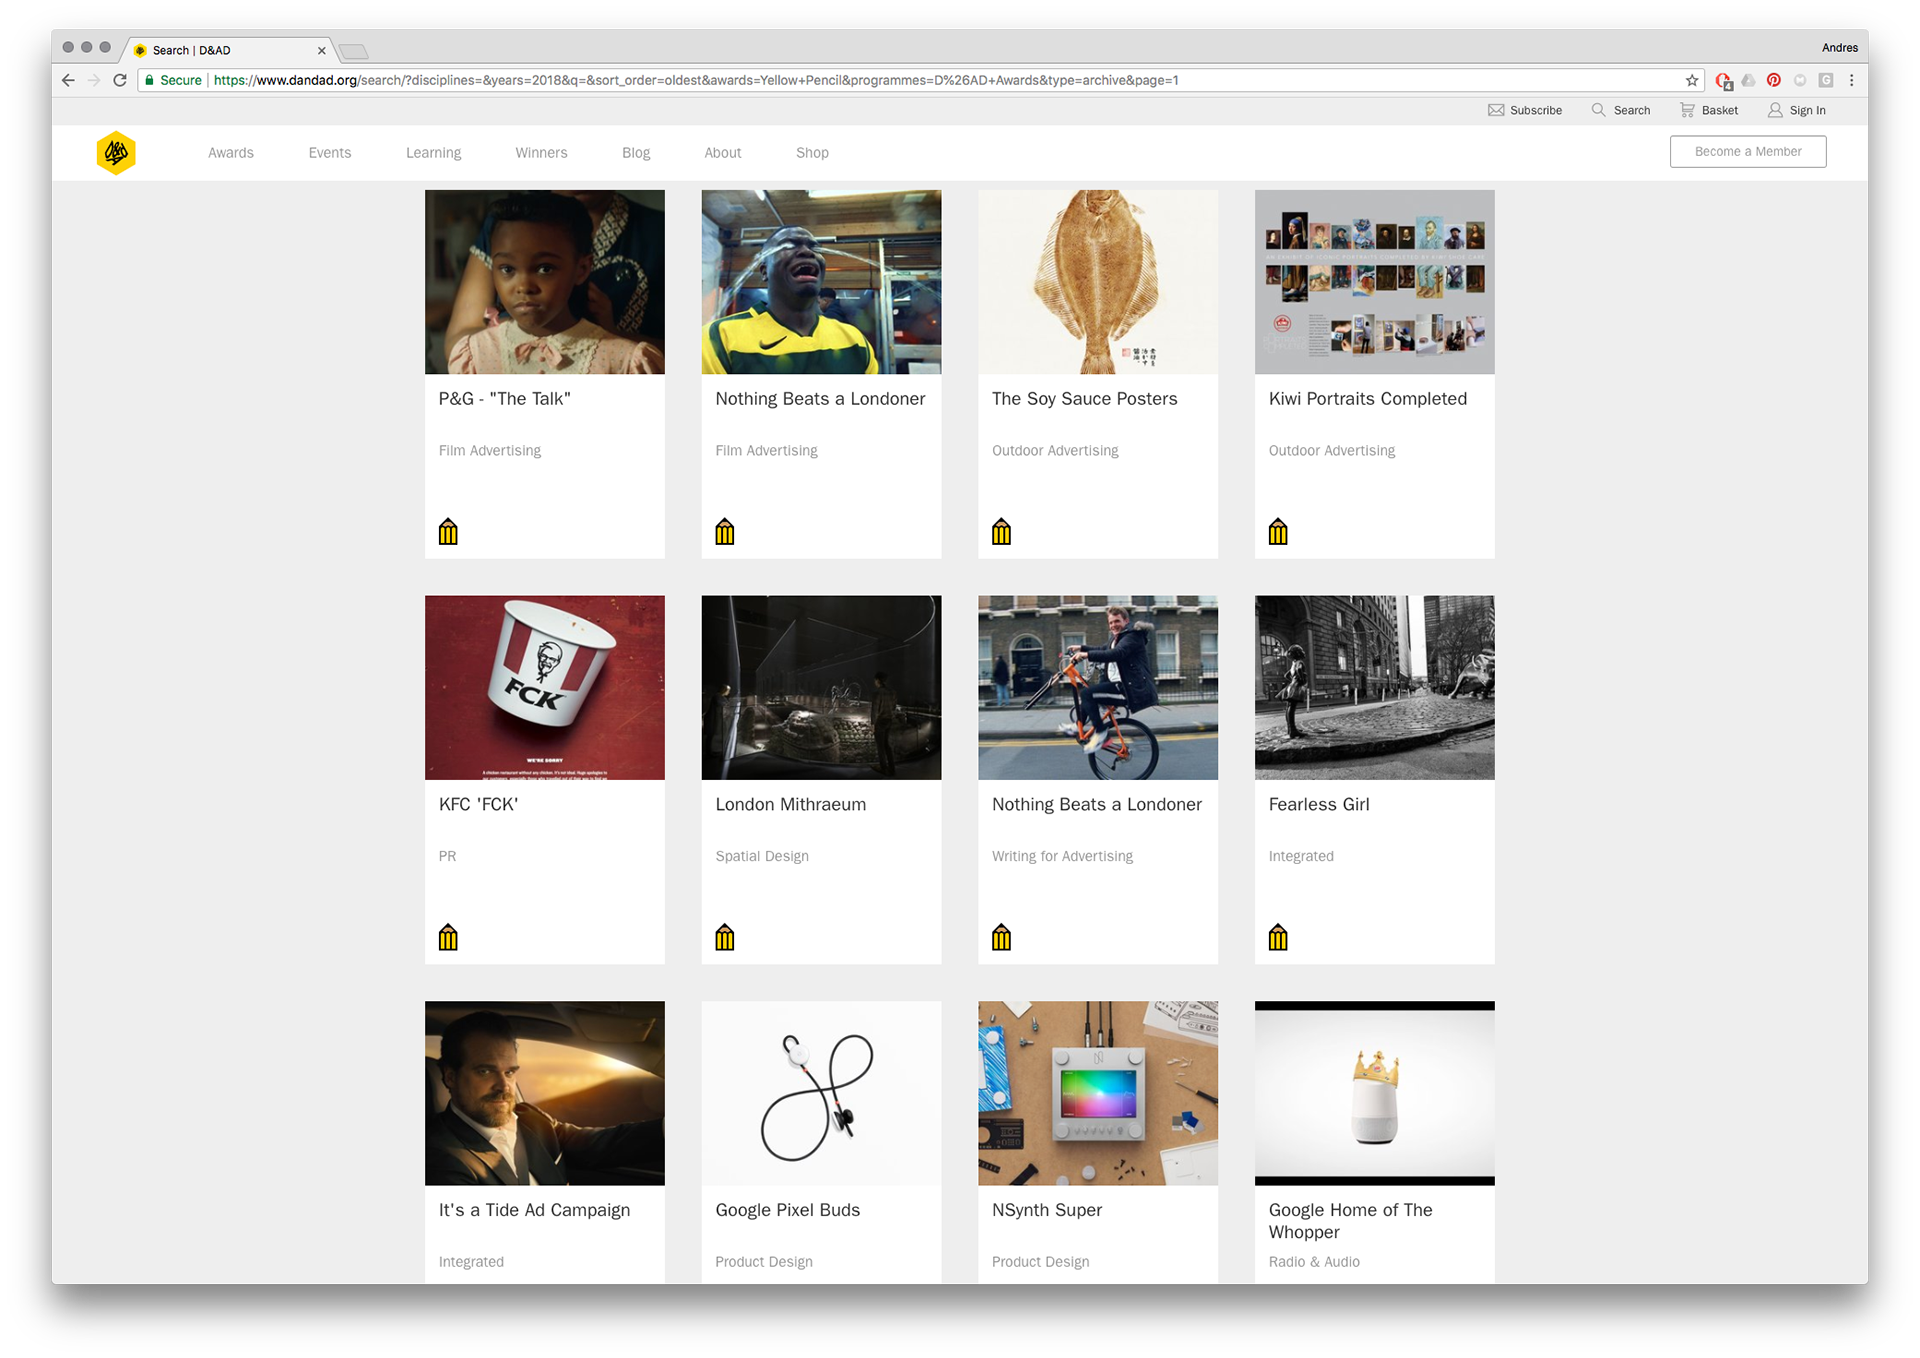Click the Pinterest extension icon

click(1773, 80)
